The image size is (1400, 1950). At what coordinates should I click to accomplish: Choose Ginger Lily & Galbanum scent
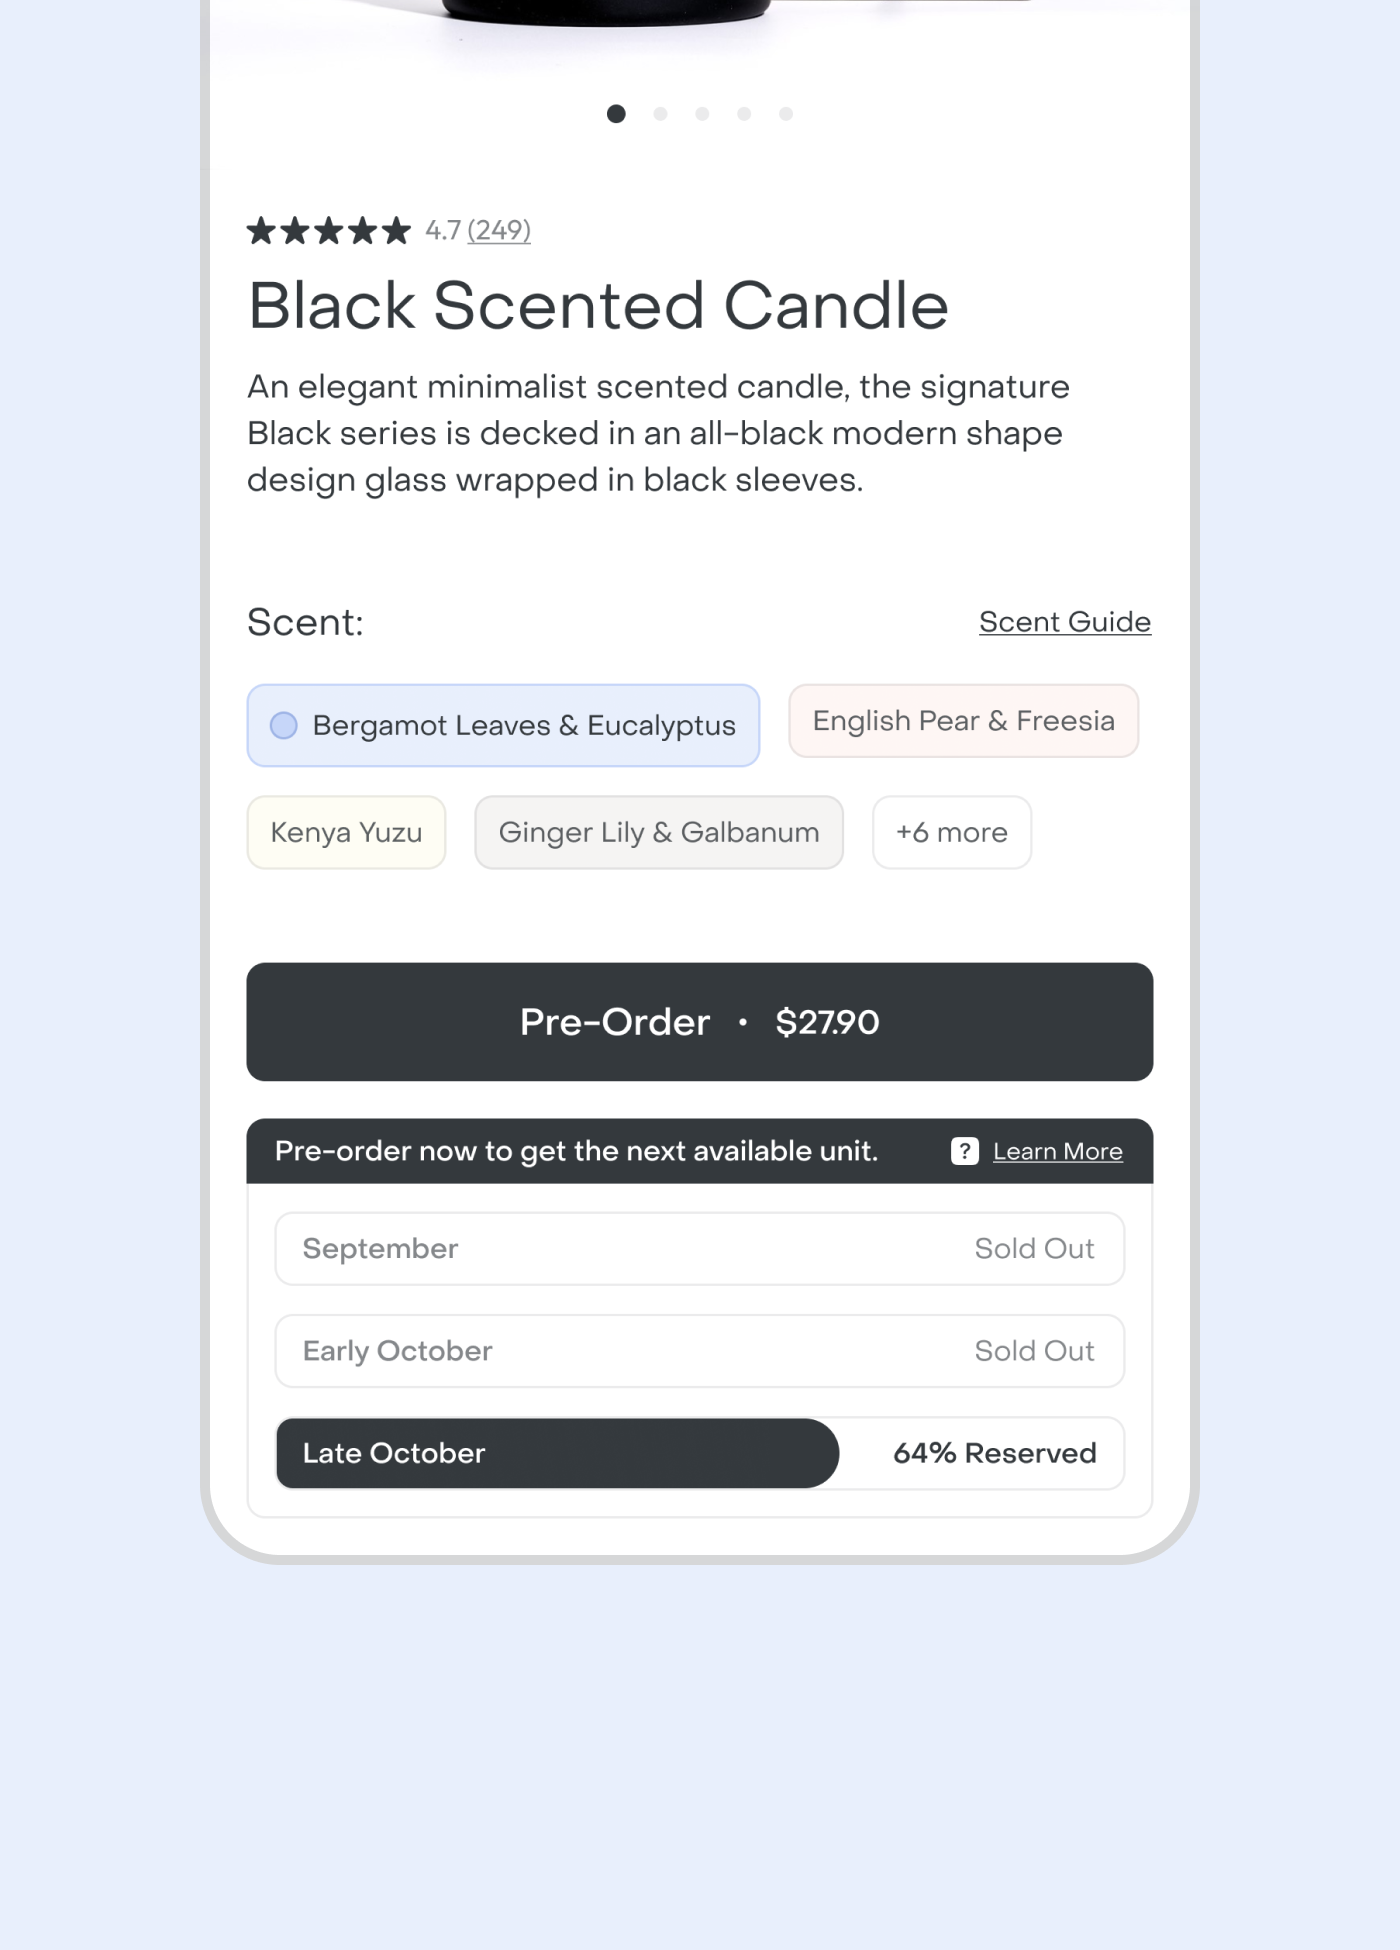click(x=659, y=832)
